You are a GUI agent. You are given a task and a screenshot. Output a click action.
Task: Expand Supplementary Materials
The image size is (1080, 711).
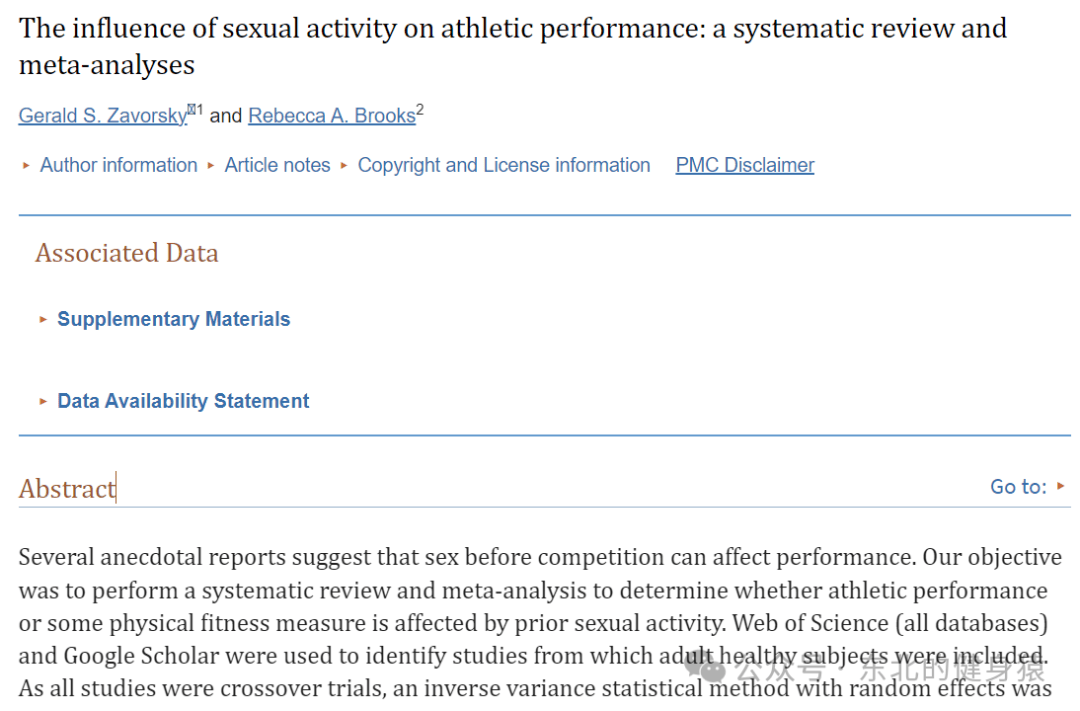pos(174,319)
